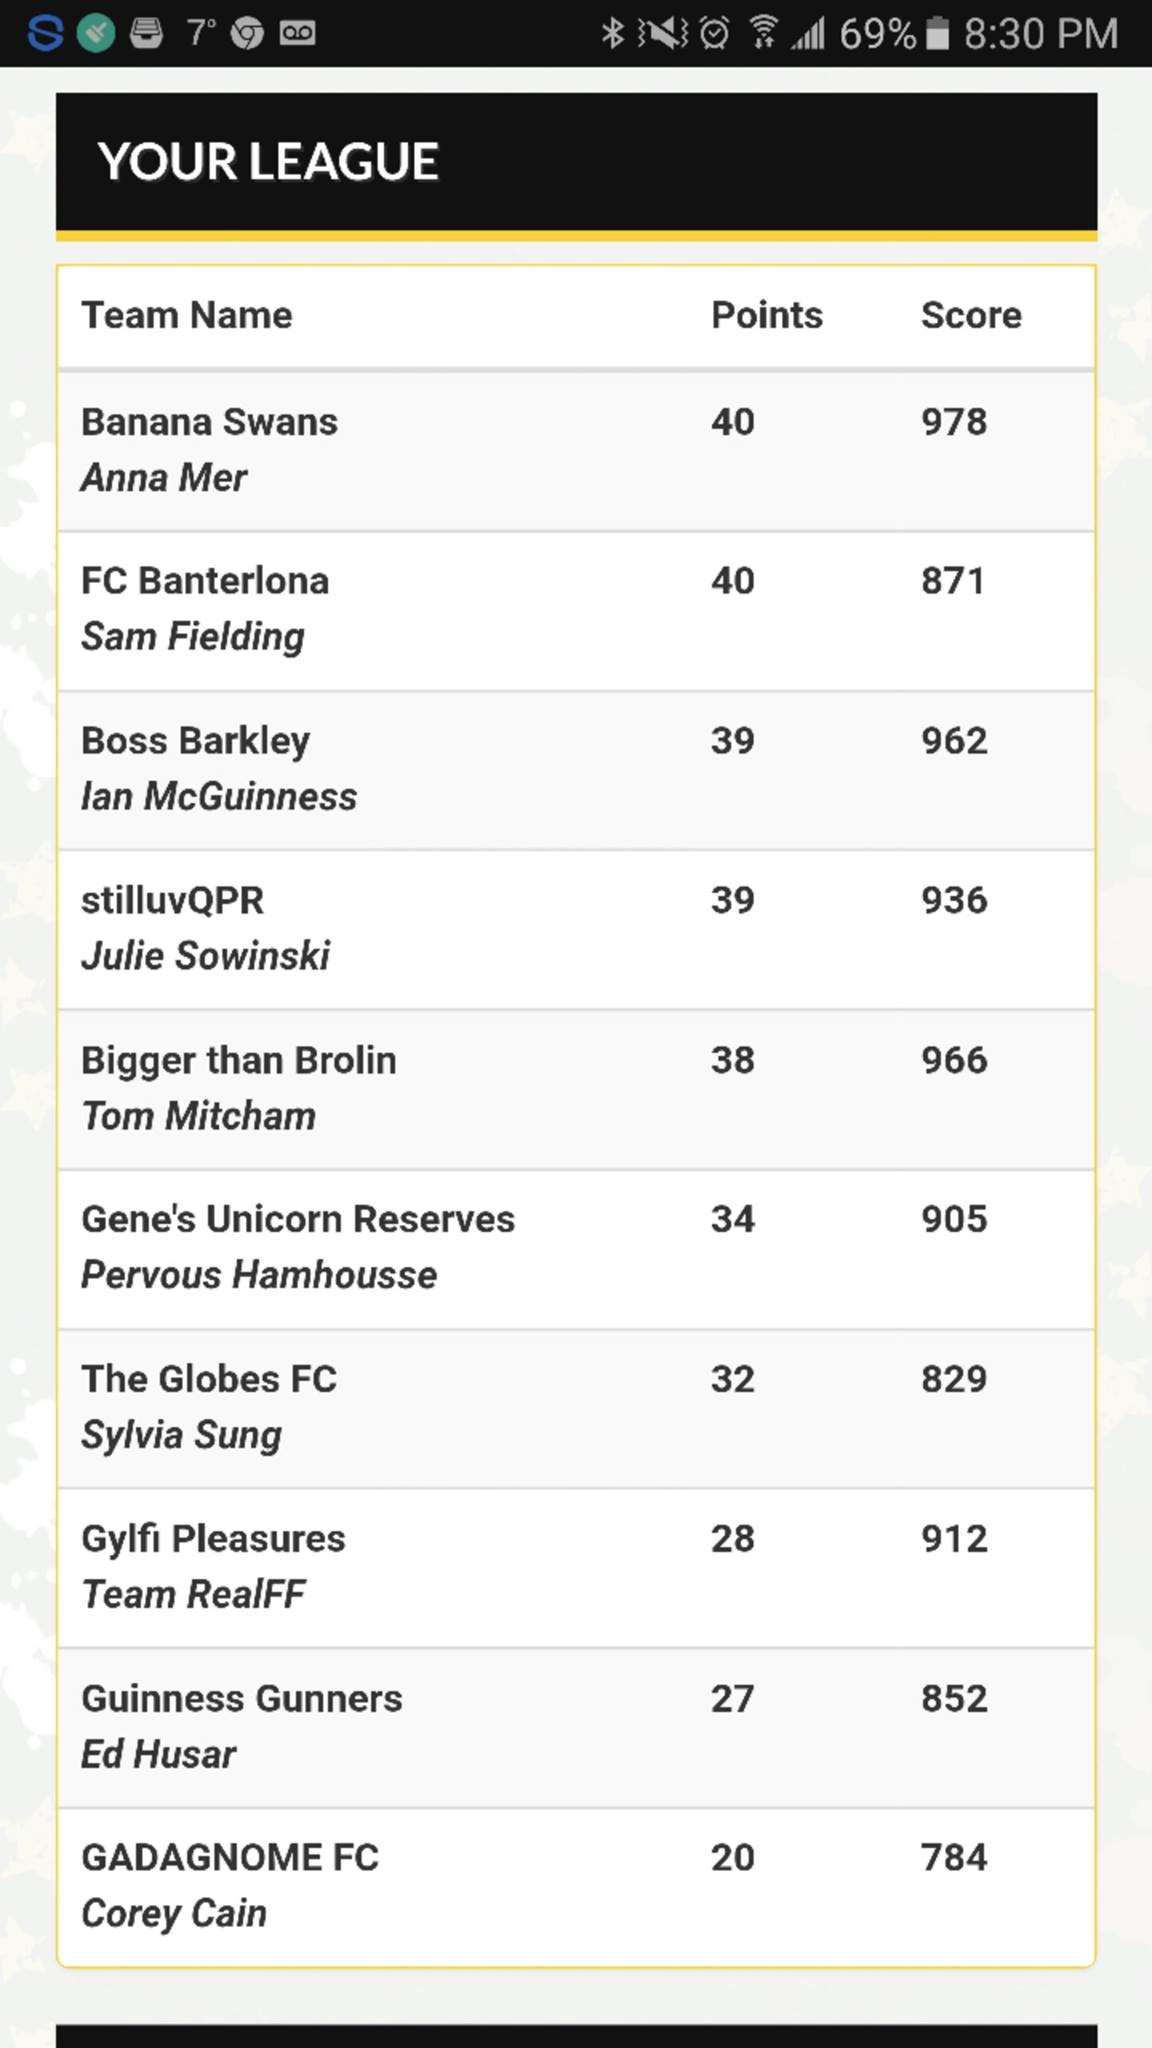Tap the vibrate mute status icon
Screen dimensions: 1152x2048
pos(663,33)
